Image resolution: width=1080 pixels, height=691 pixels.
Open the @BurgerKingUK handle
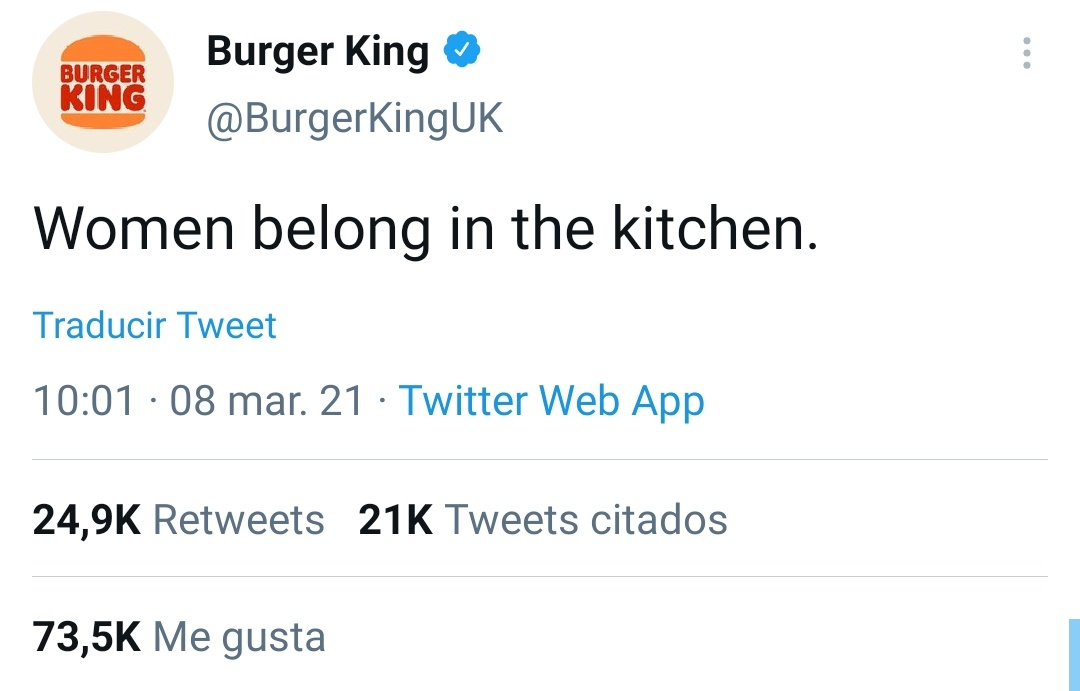[x=354, y=119]
